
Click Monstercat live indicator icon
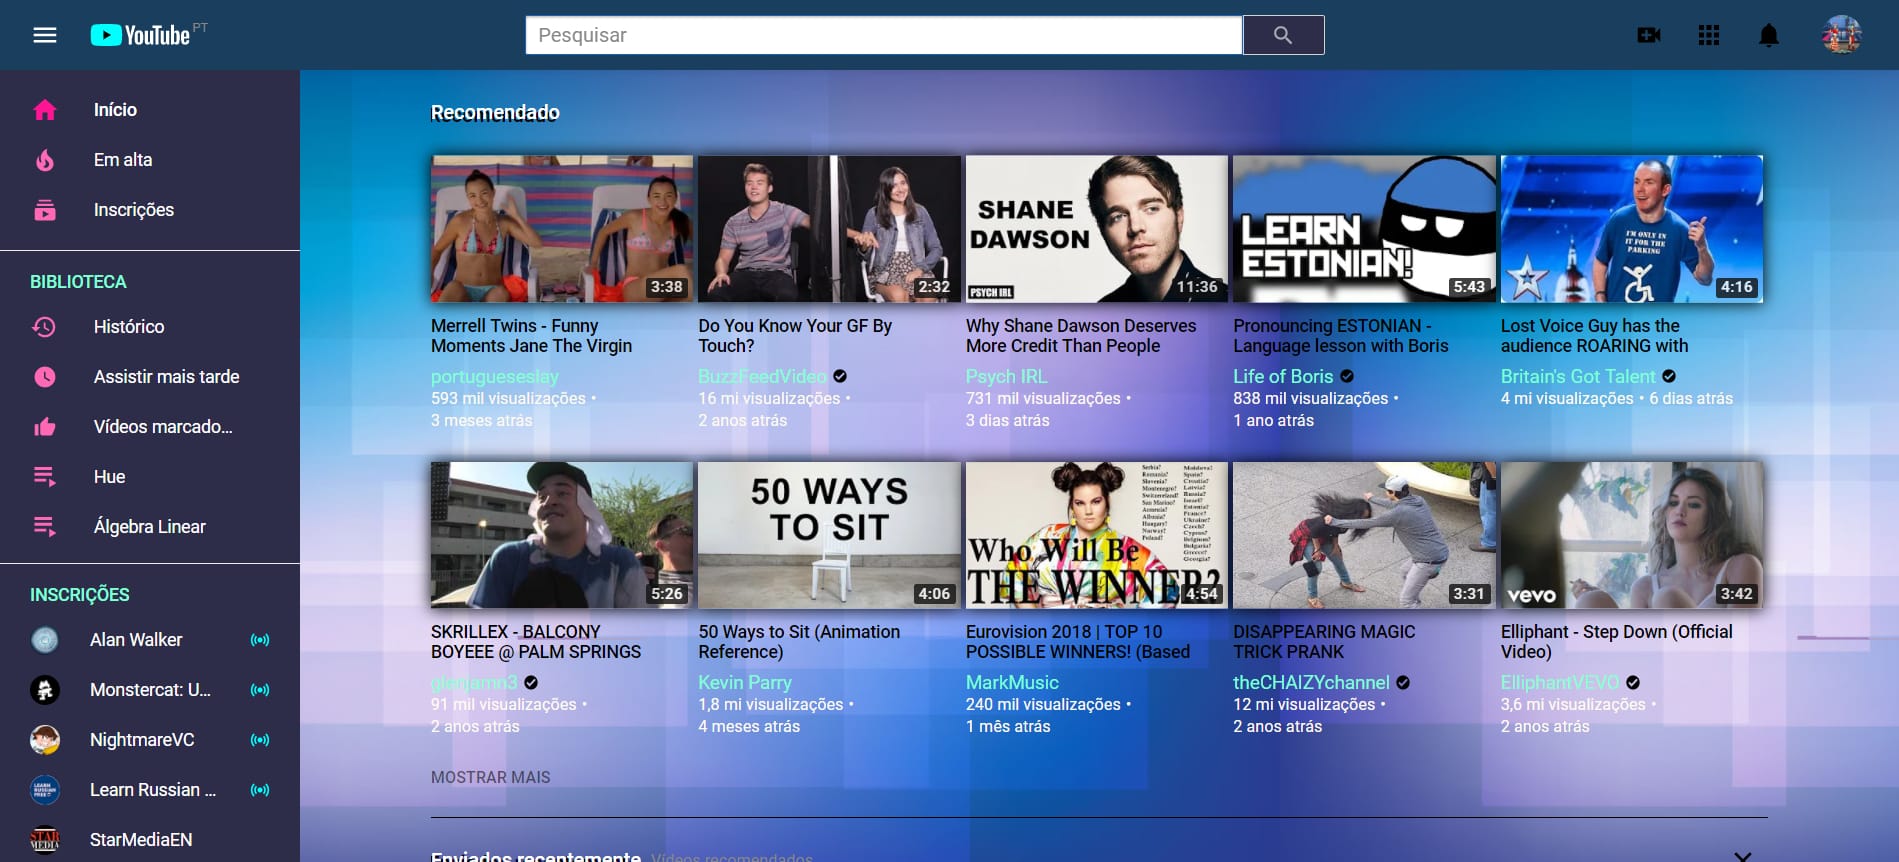[260, 690]
